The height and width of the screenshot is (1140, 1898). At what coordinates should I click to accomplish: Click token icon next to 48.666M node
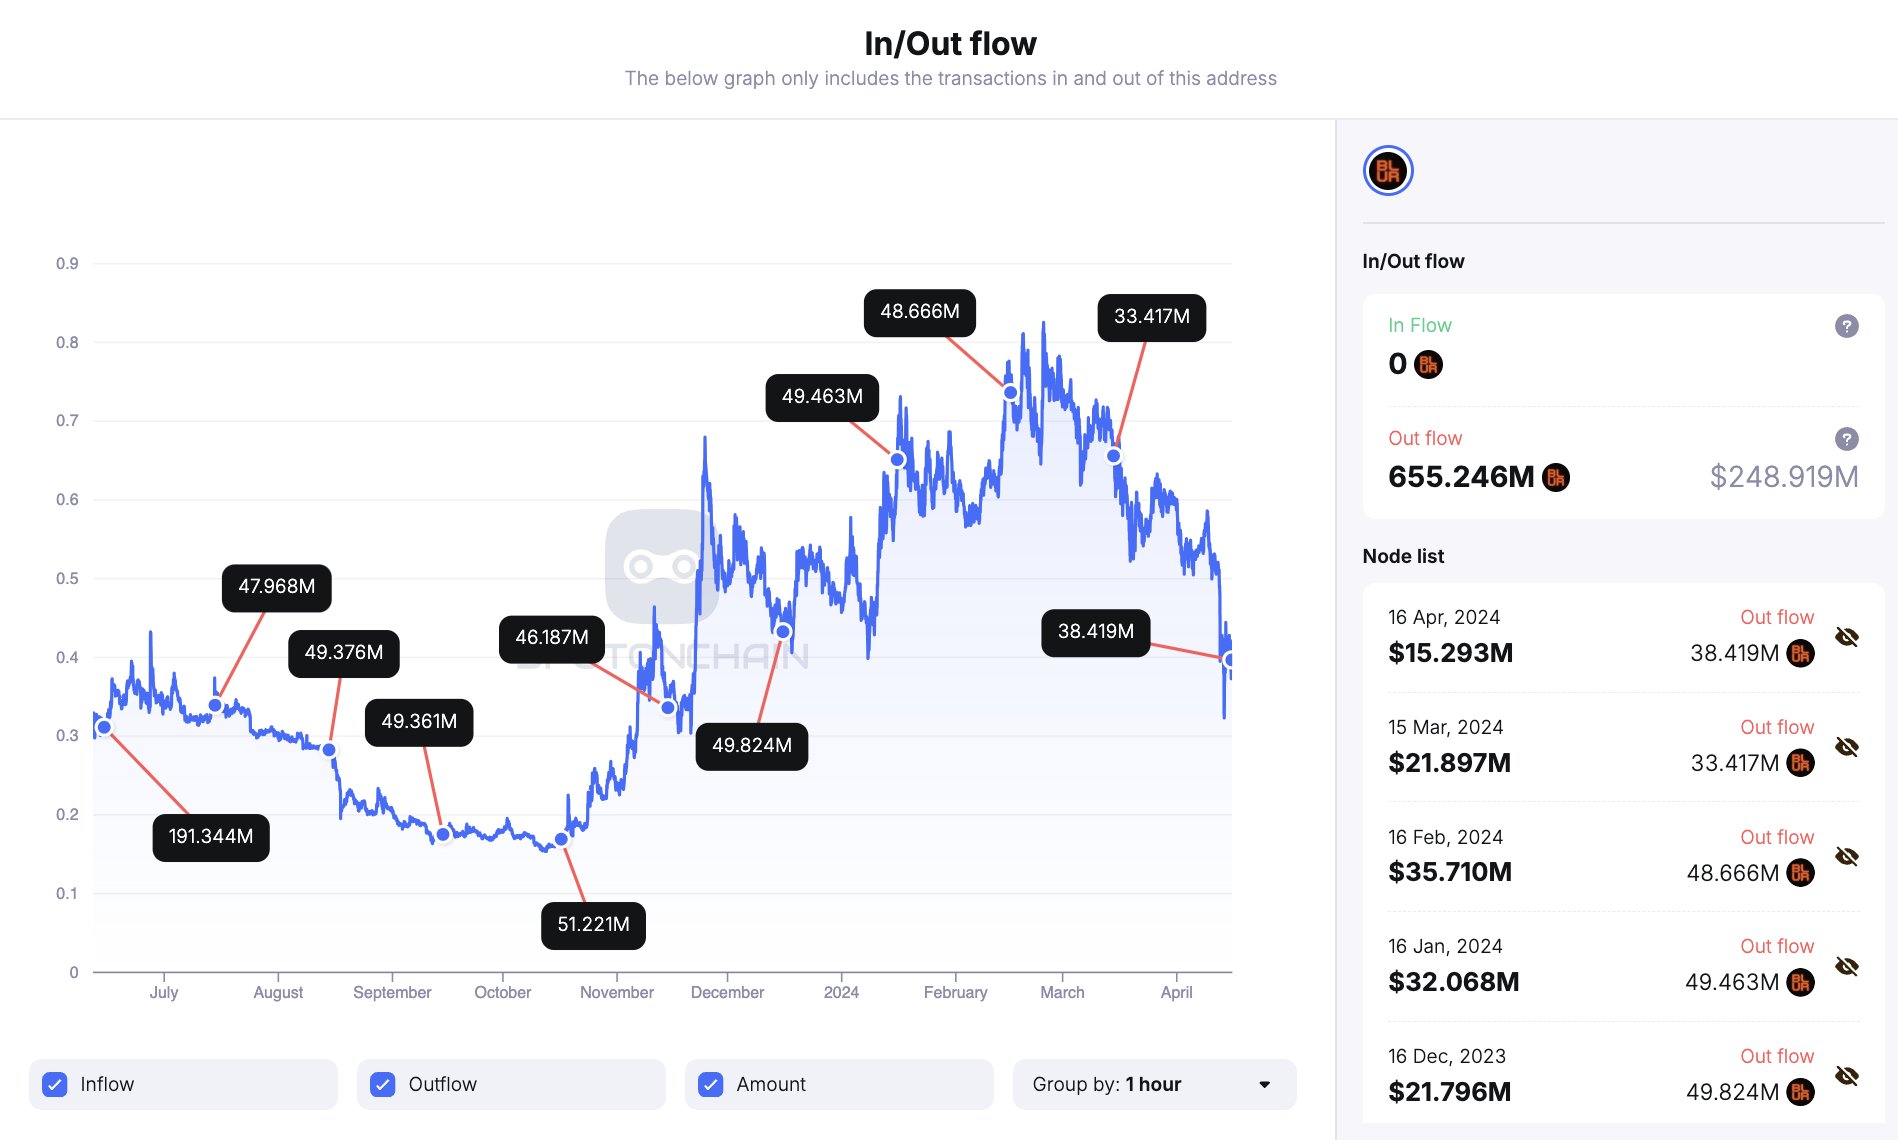[x=1800, y=873]
